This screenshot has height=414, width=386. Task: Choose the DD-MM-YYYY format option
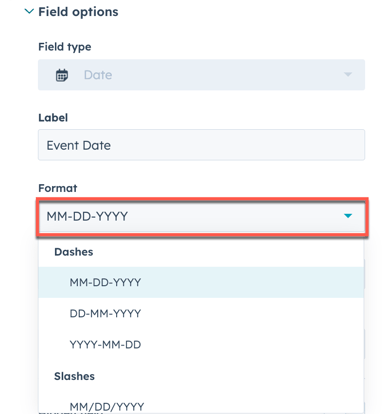click(201, 313)
